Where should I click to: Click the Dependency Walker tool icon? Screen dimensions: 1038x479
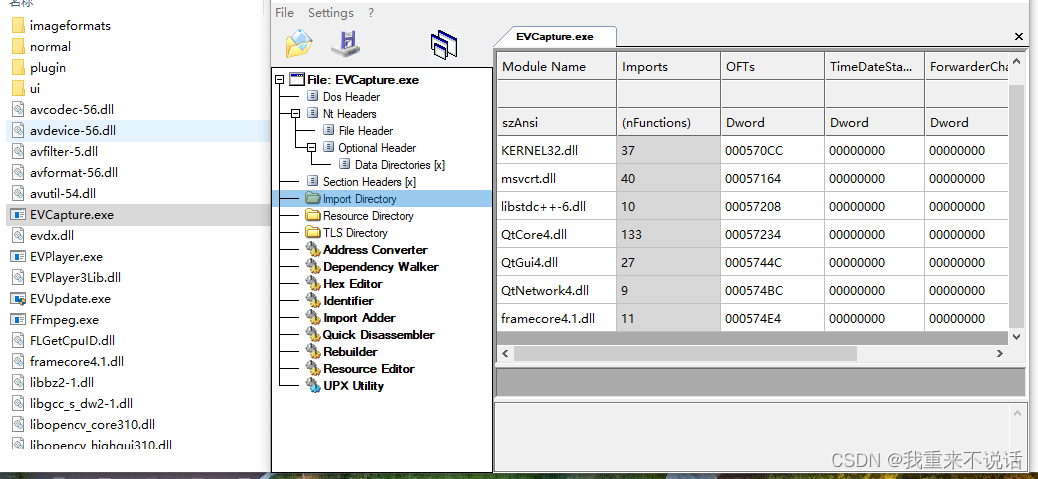point(312,267)
